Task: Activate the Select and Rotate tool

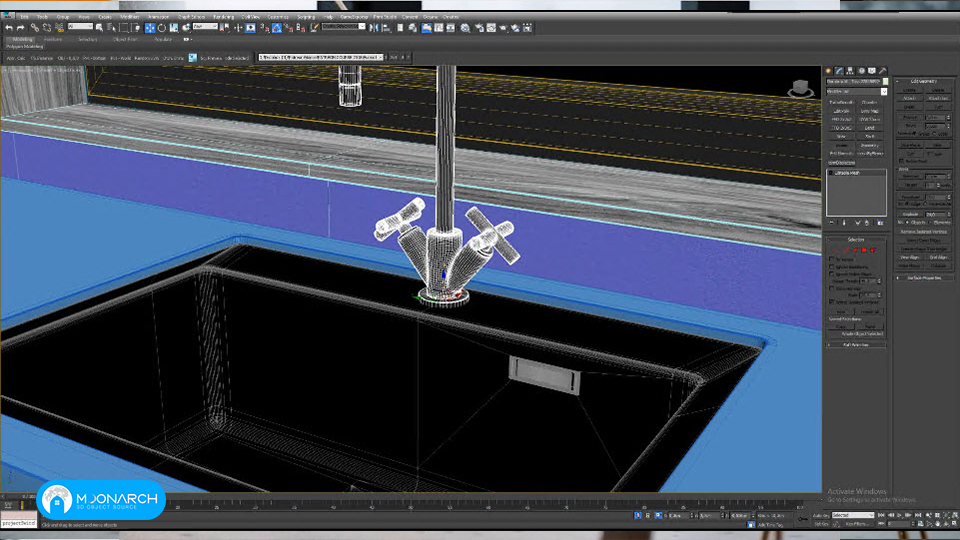Action: [162, 28]
